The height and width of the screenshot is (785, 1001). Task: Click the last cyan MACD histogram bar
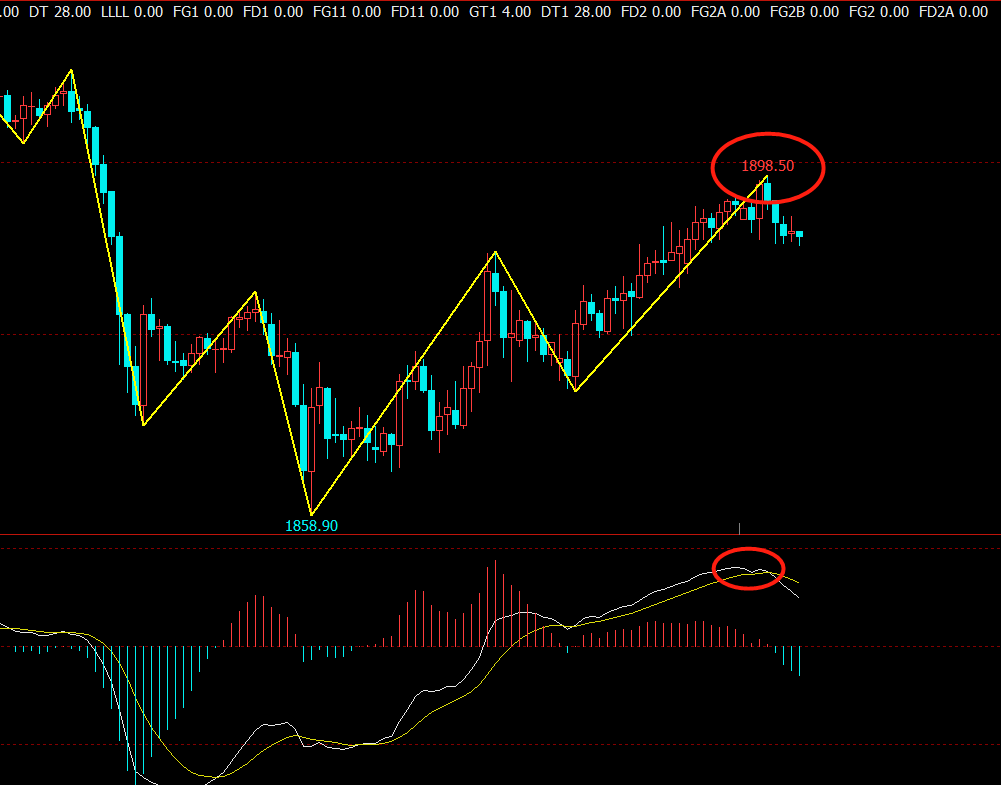point(799,661)
